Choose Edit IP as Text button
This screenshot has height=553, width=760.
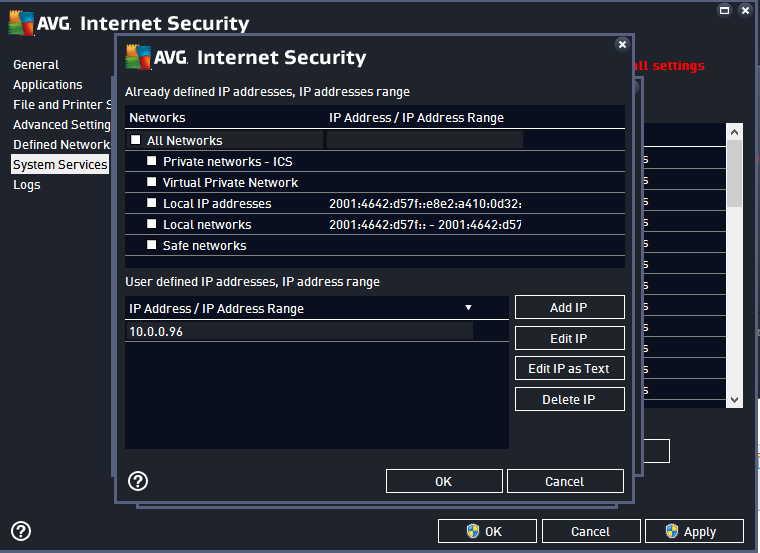(570, 368)
